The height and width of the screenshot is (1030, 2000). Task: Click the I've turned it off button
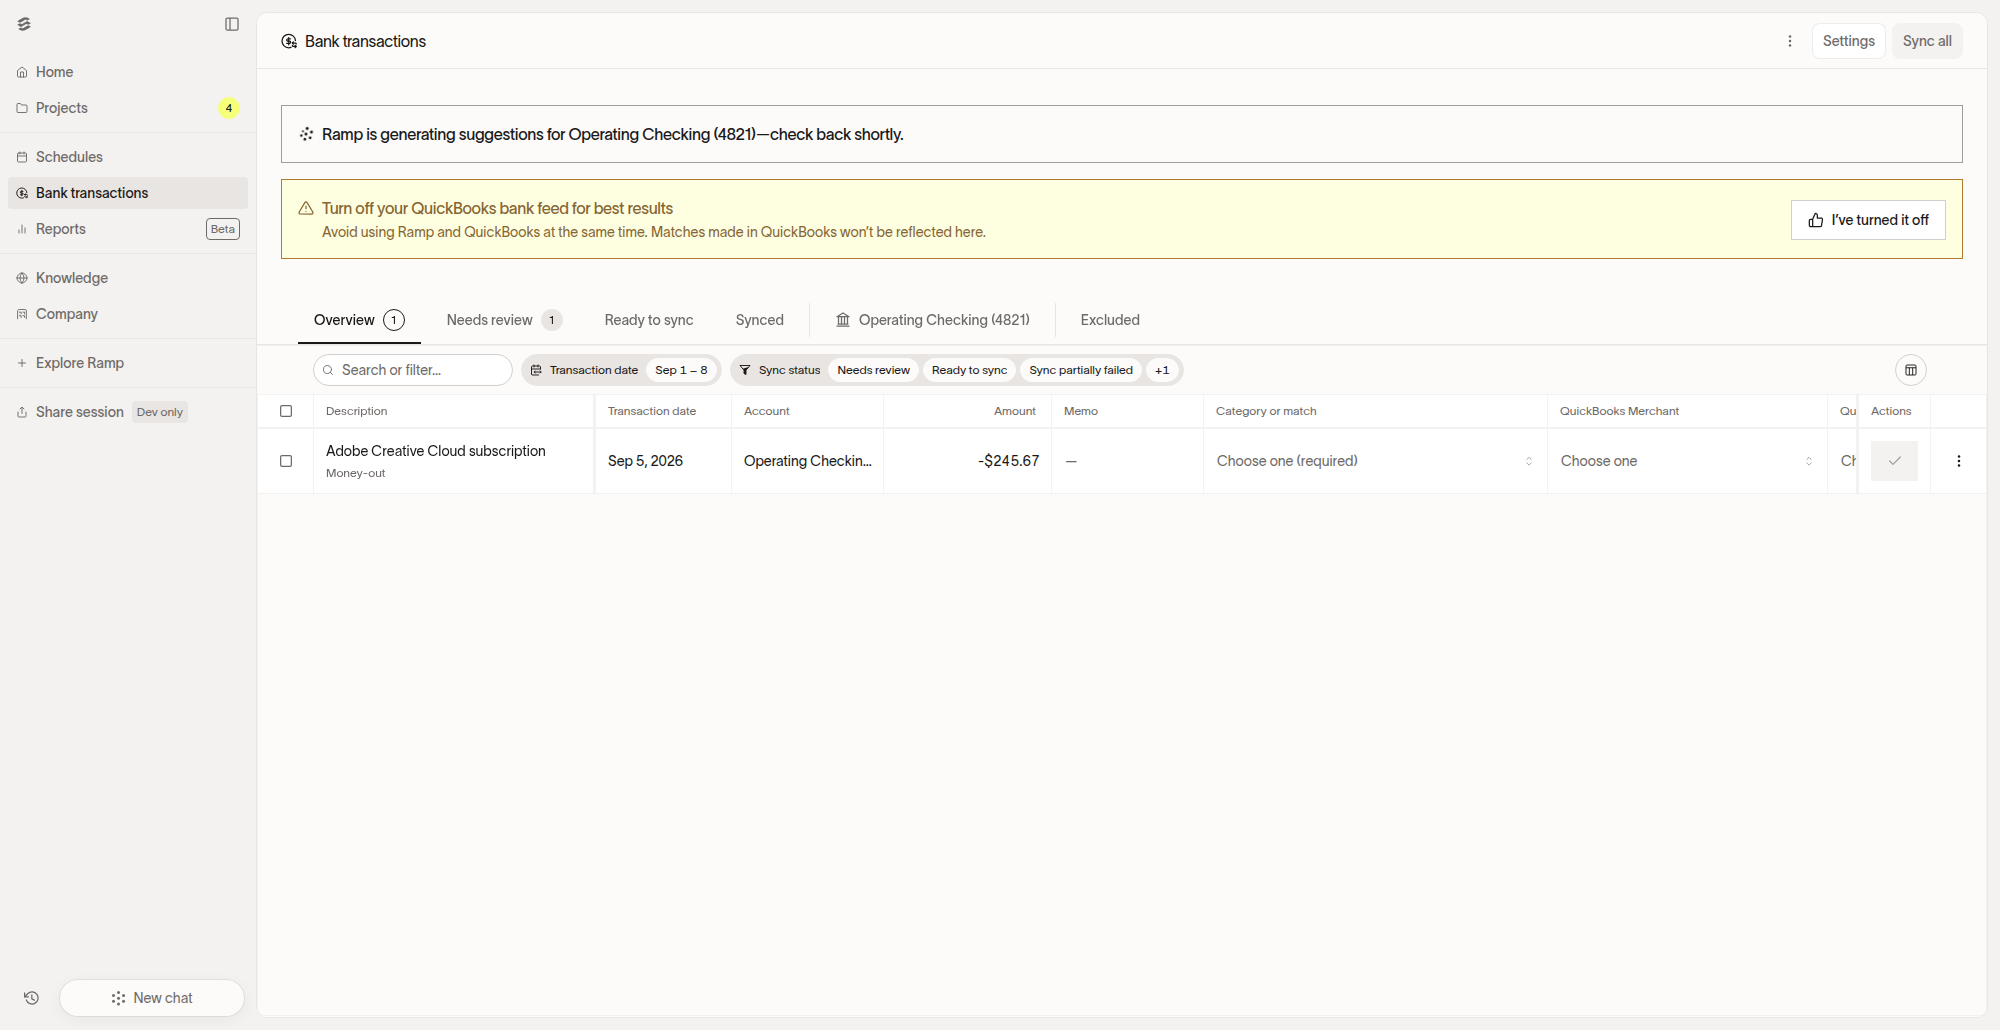click(1868, 220)
